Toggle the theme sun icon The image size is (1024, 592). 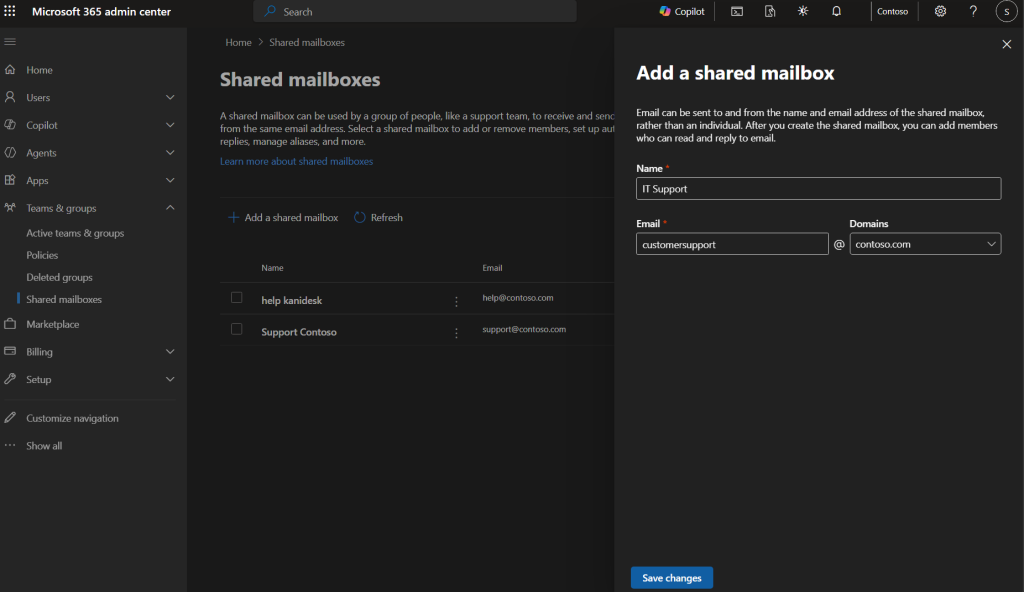tap(803, 11)
